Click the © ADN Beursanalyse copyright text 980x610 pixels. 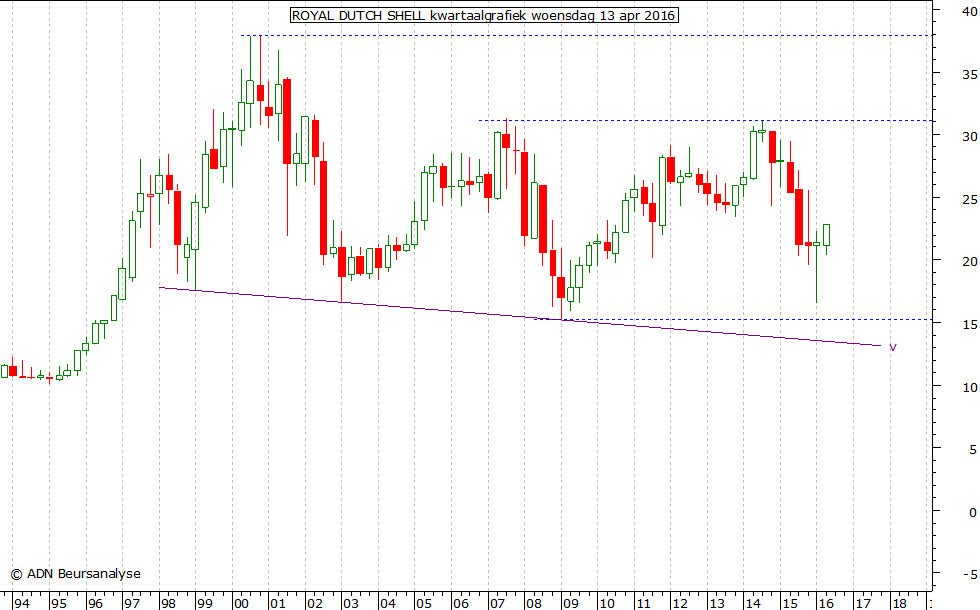(x=76, y=574)
